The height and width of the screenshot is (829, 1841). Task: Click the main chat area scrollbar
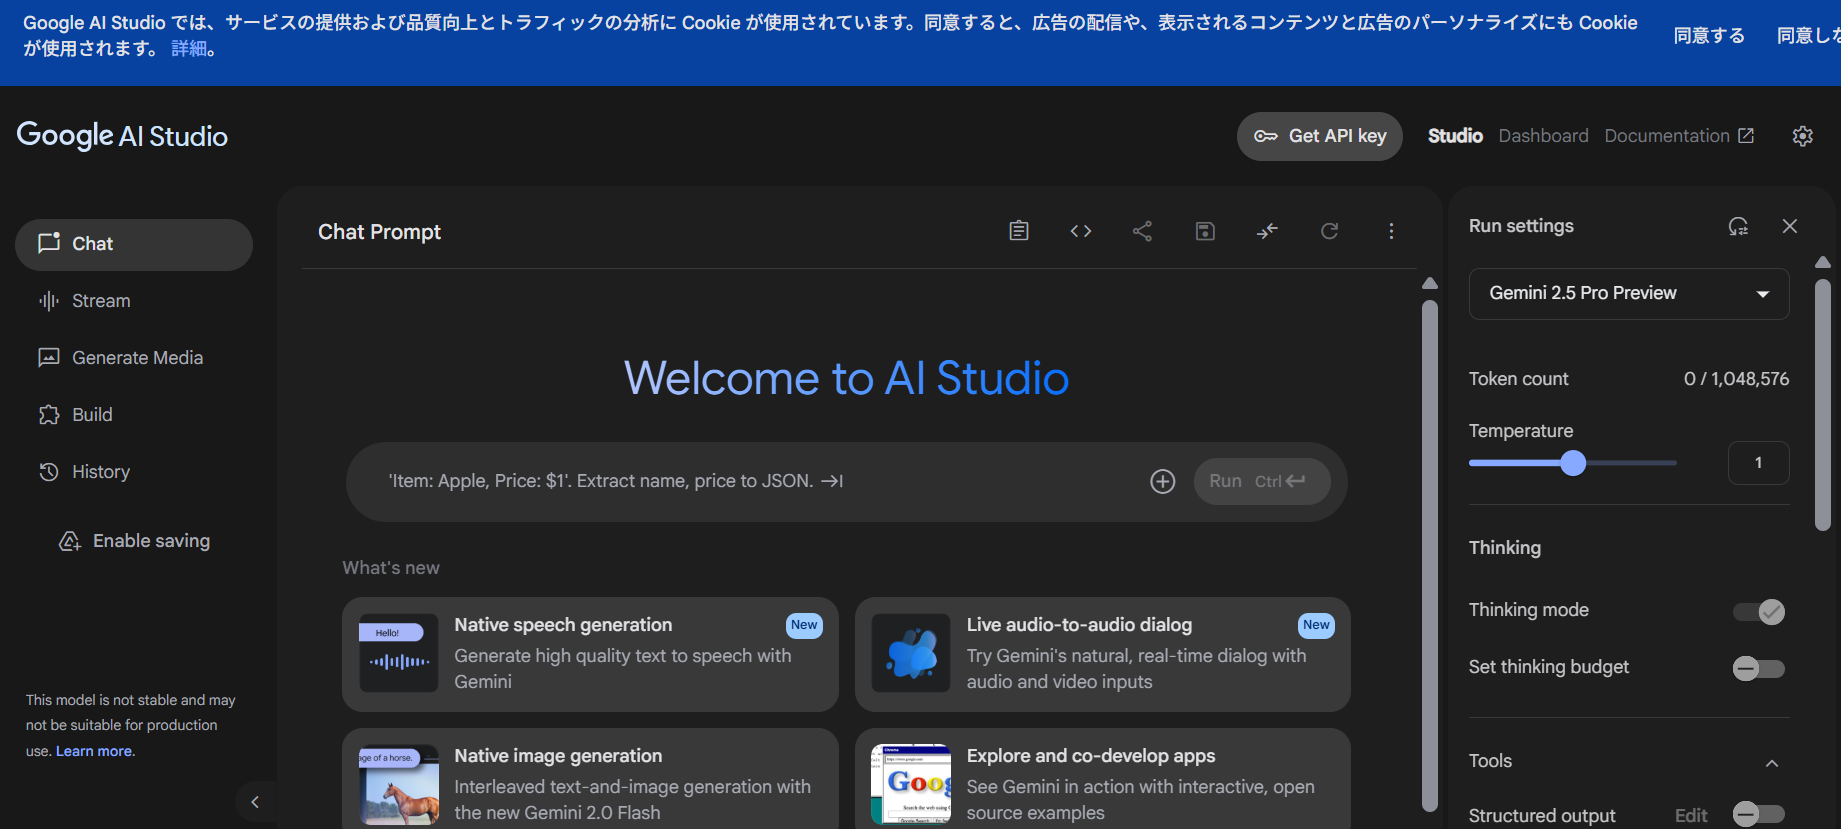click(x=1430, y=555)
